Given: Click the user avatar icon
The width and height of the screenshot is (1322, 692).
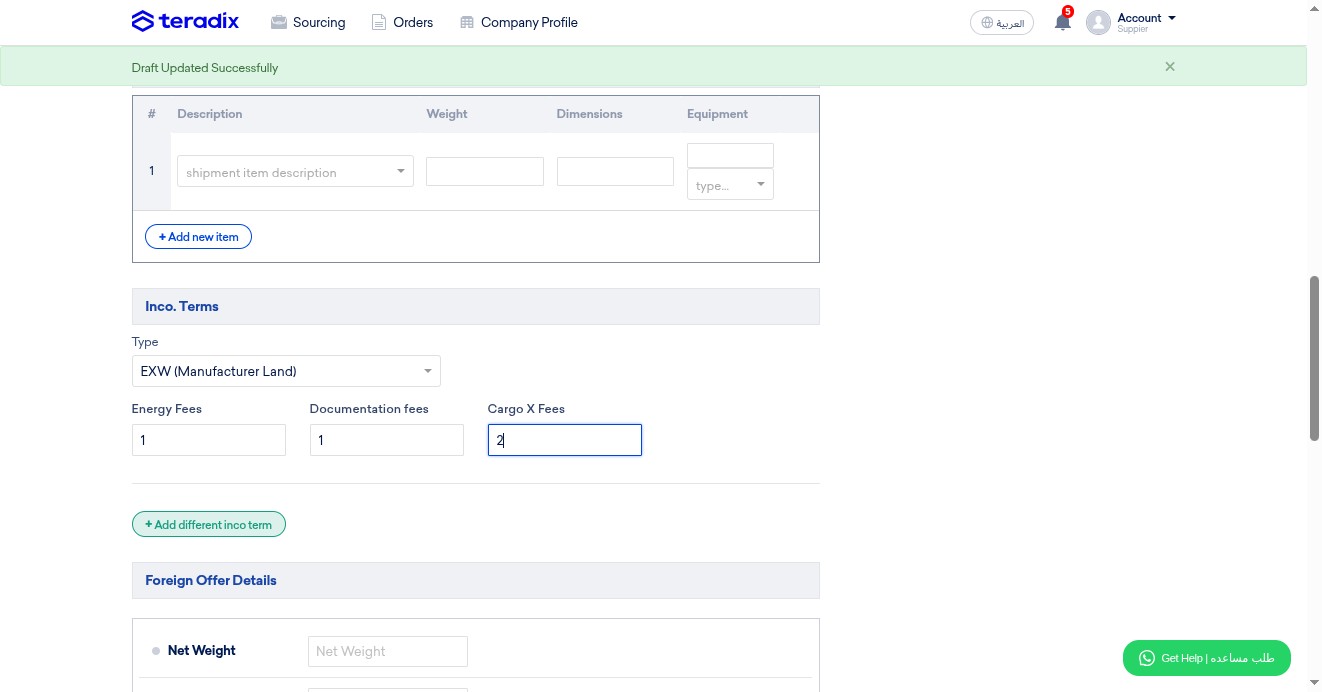Looking at the screenshot, I should (1098, 22).
